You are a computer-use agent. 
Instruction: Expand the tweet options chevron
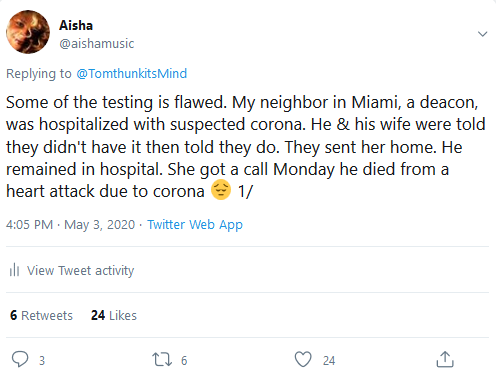[482, 34]
